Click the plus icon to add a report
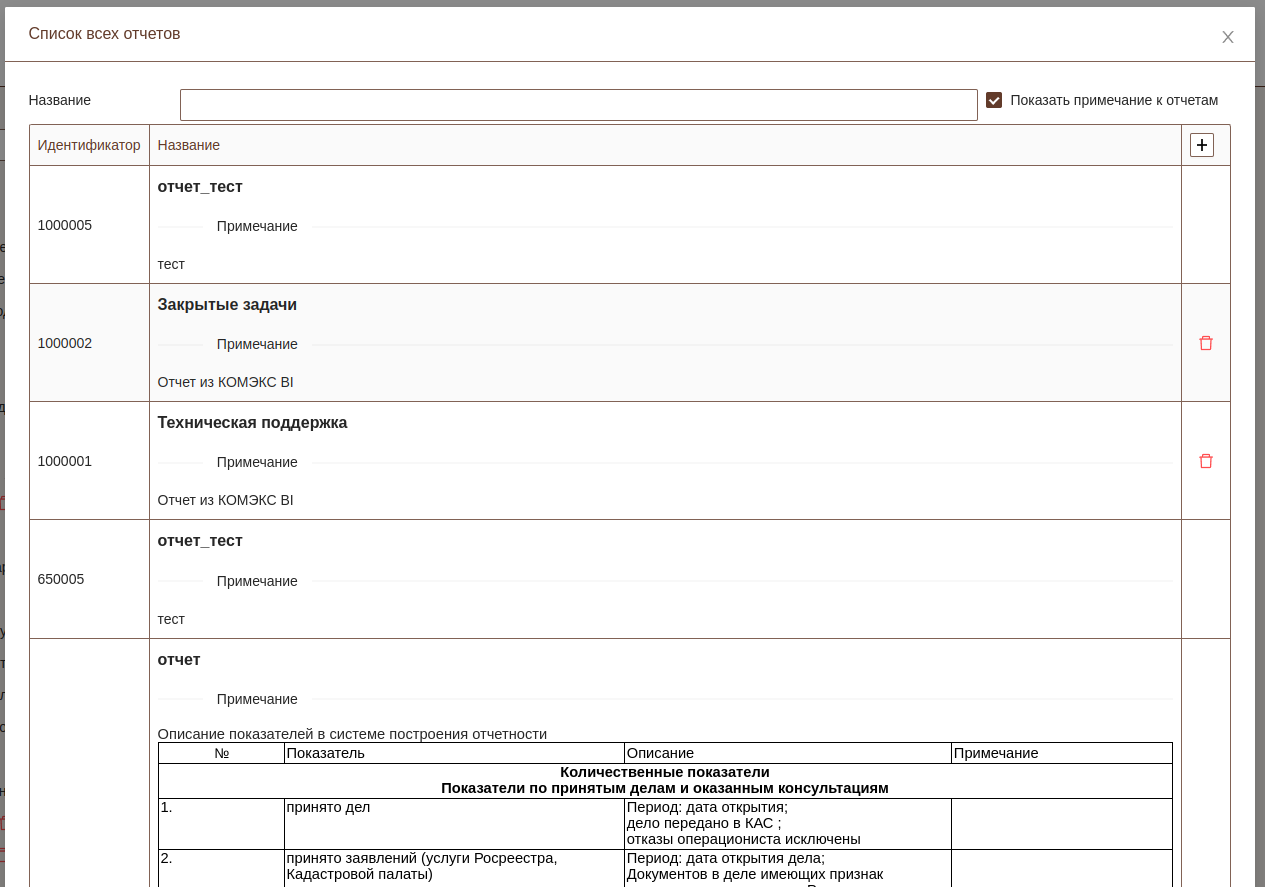The height and width of the screenshot is (887, 1265). pyautogui.click(x=1201, y=145)
